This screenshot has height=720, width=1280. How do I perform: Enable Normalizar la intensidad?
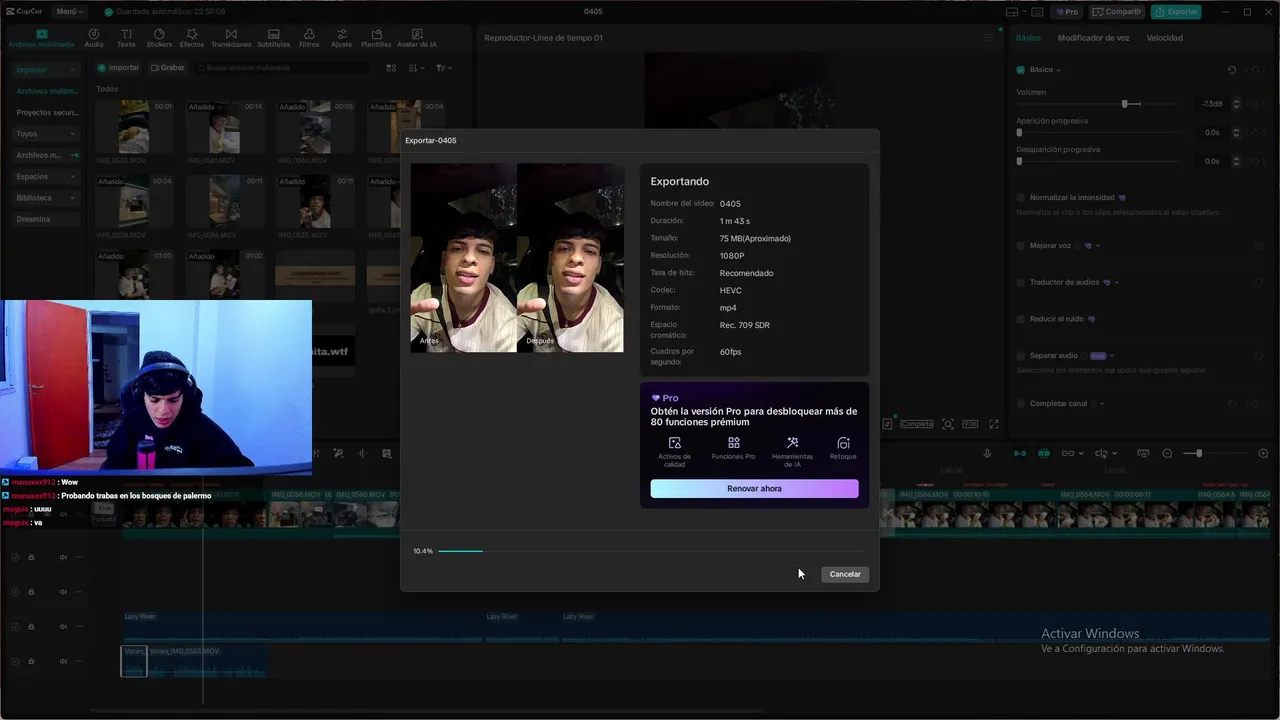pyautogui.click(x=1020, y=198)
